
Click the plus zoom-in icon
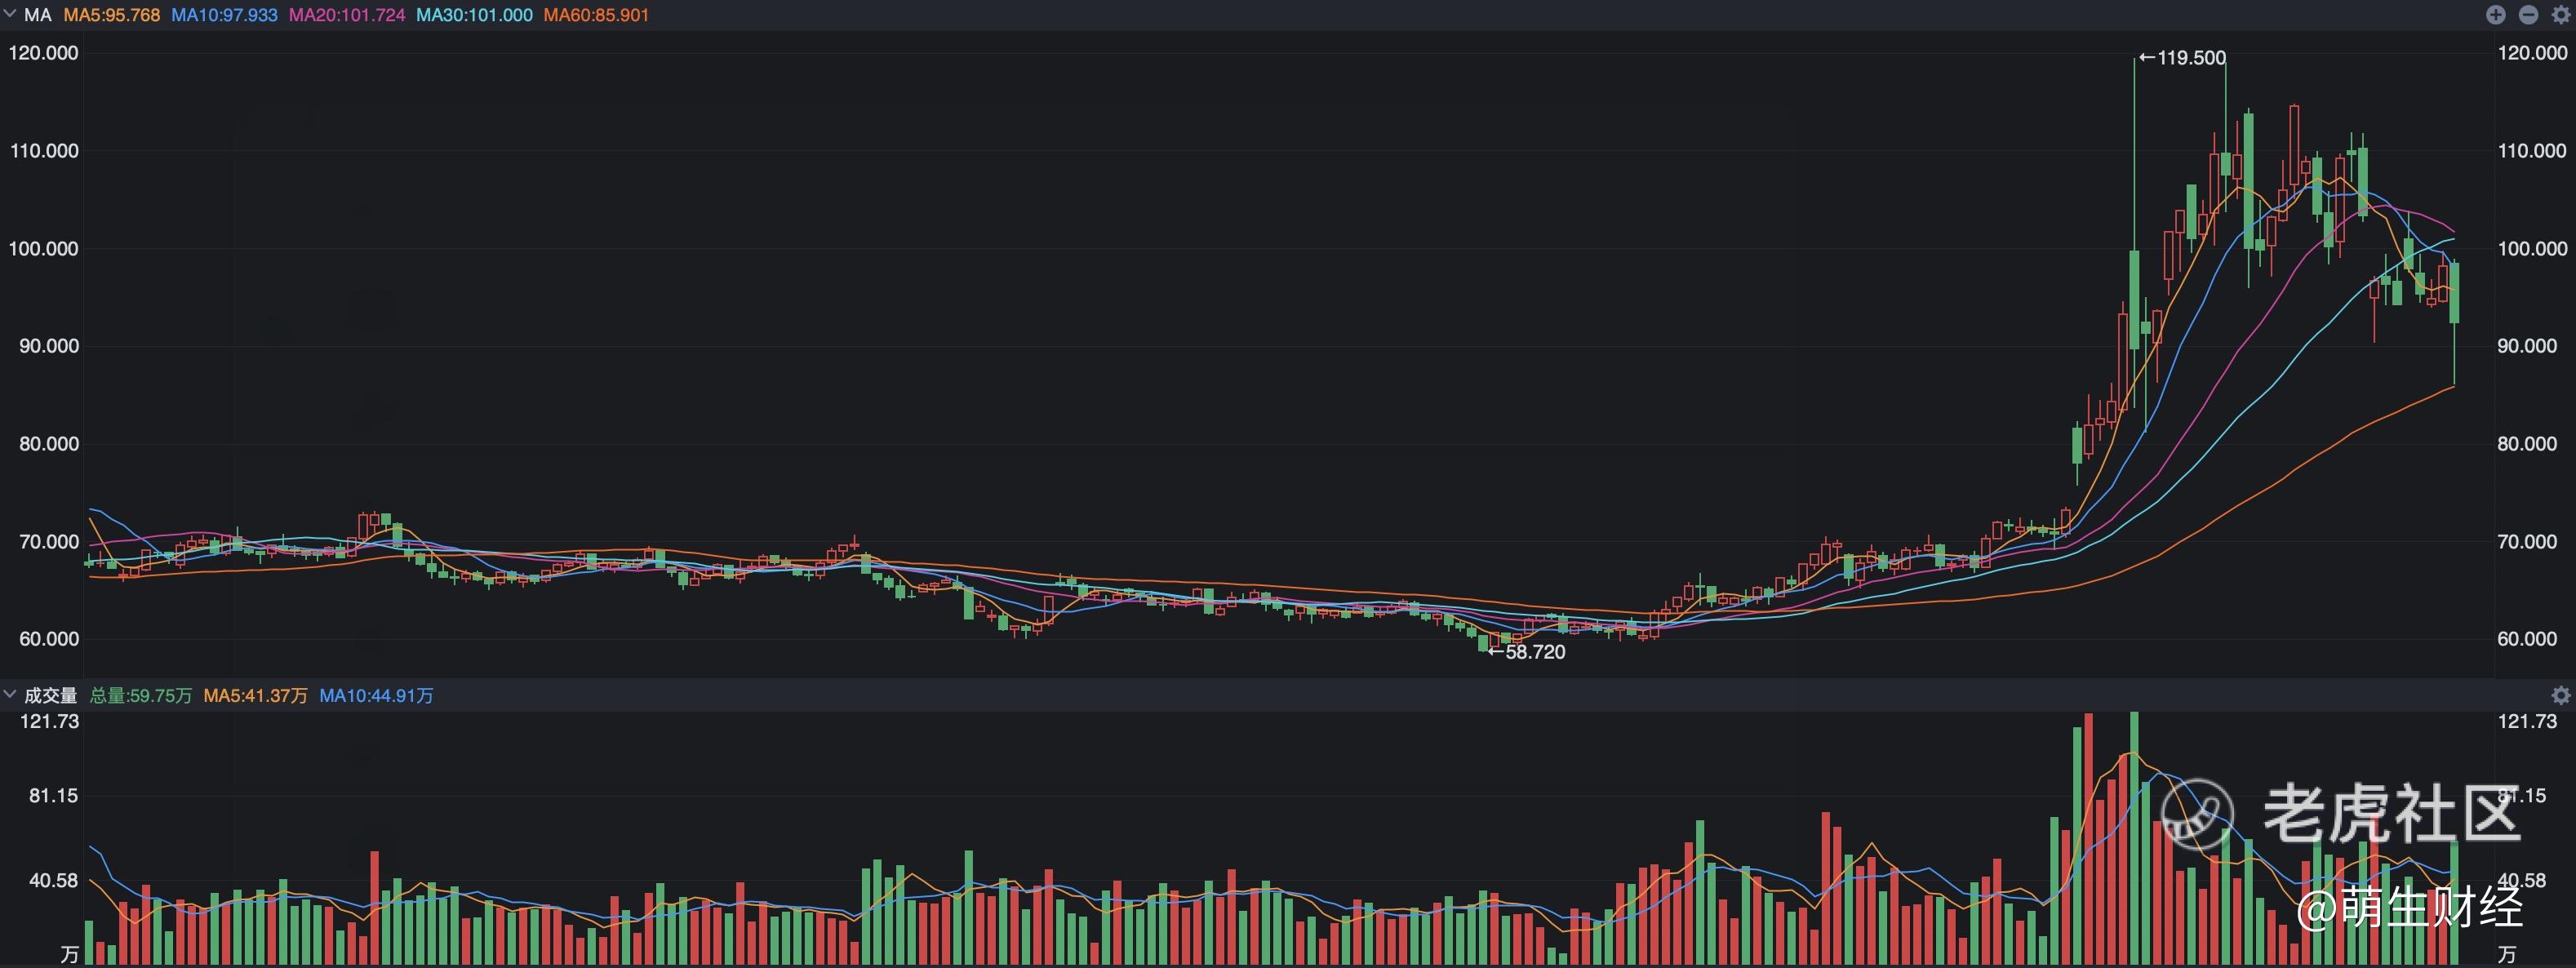point(2496,15)
